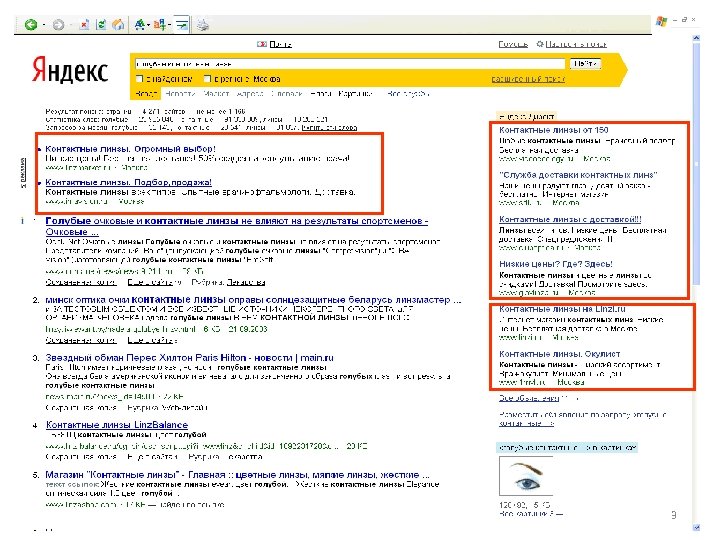This screenshot has height=540, width=720.
Task: Open ad 'Контактные линзы. Огромный выбор!'
Action: pyautogui.click(x=130, y=149)
